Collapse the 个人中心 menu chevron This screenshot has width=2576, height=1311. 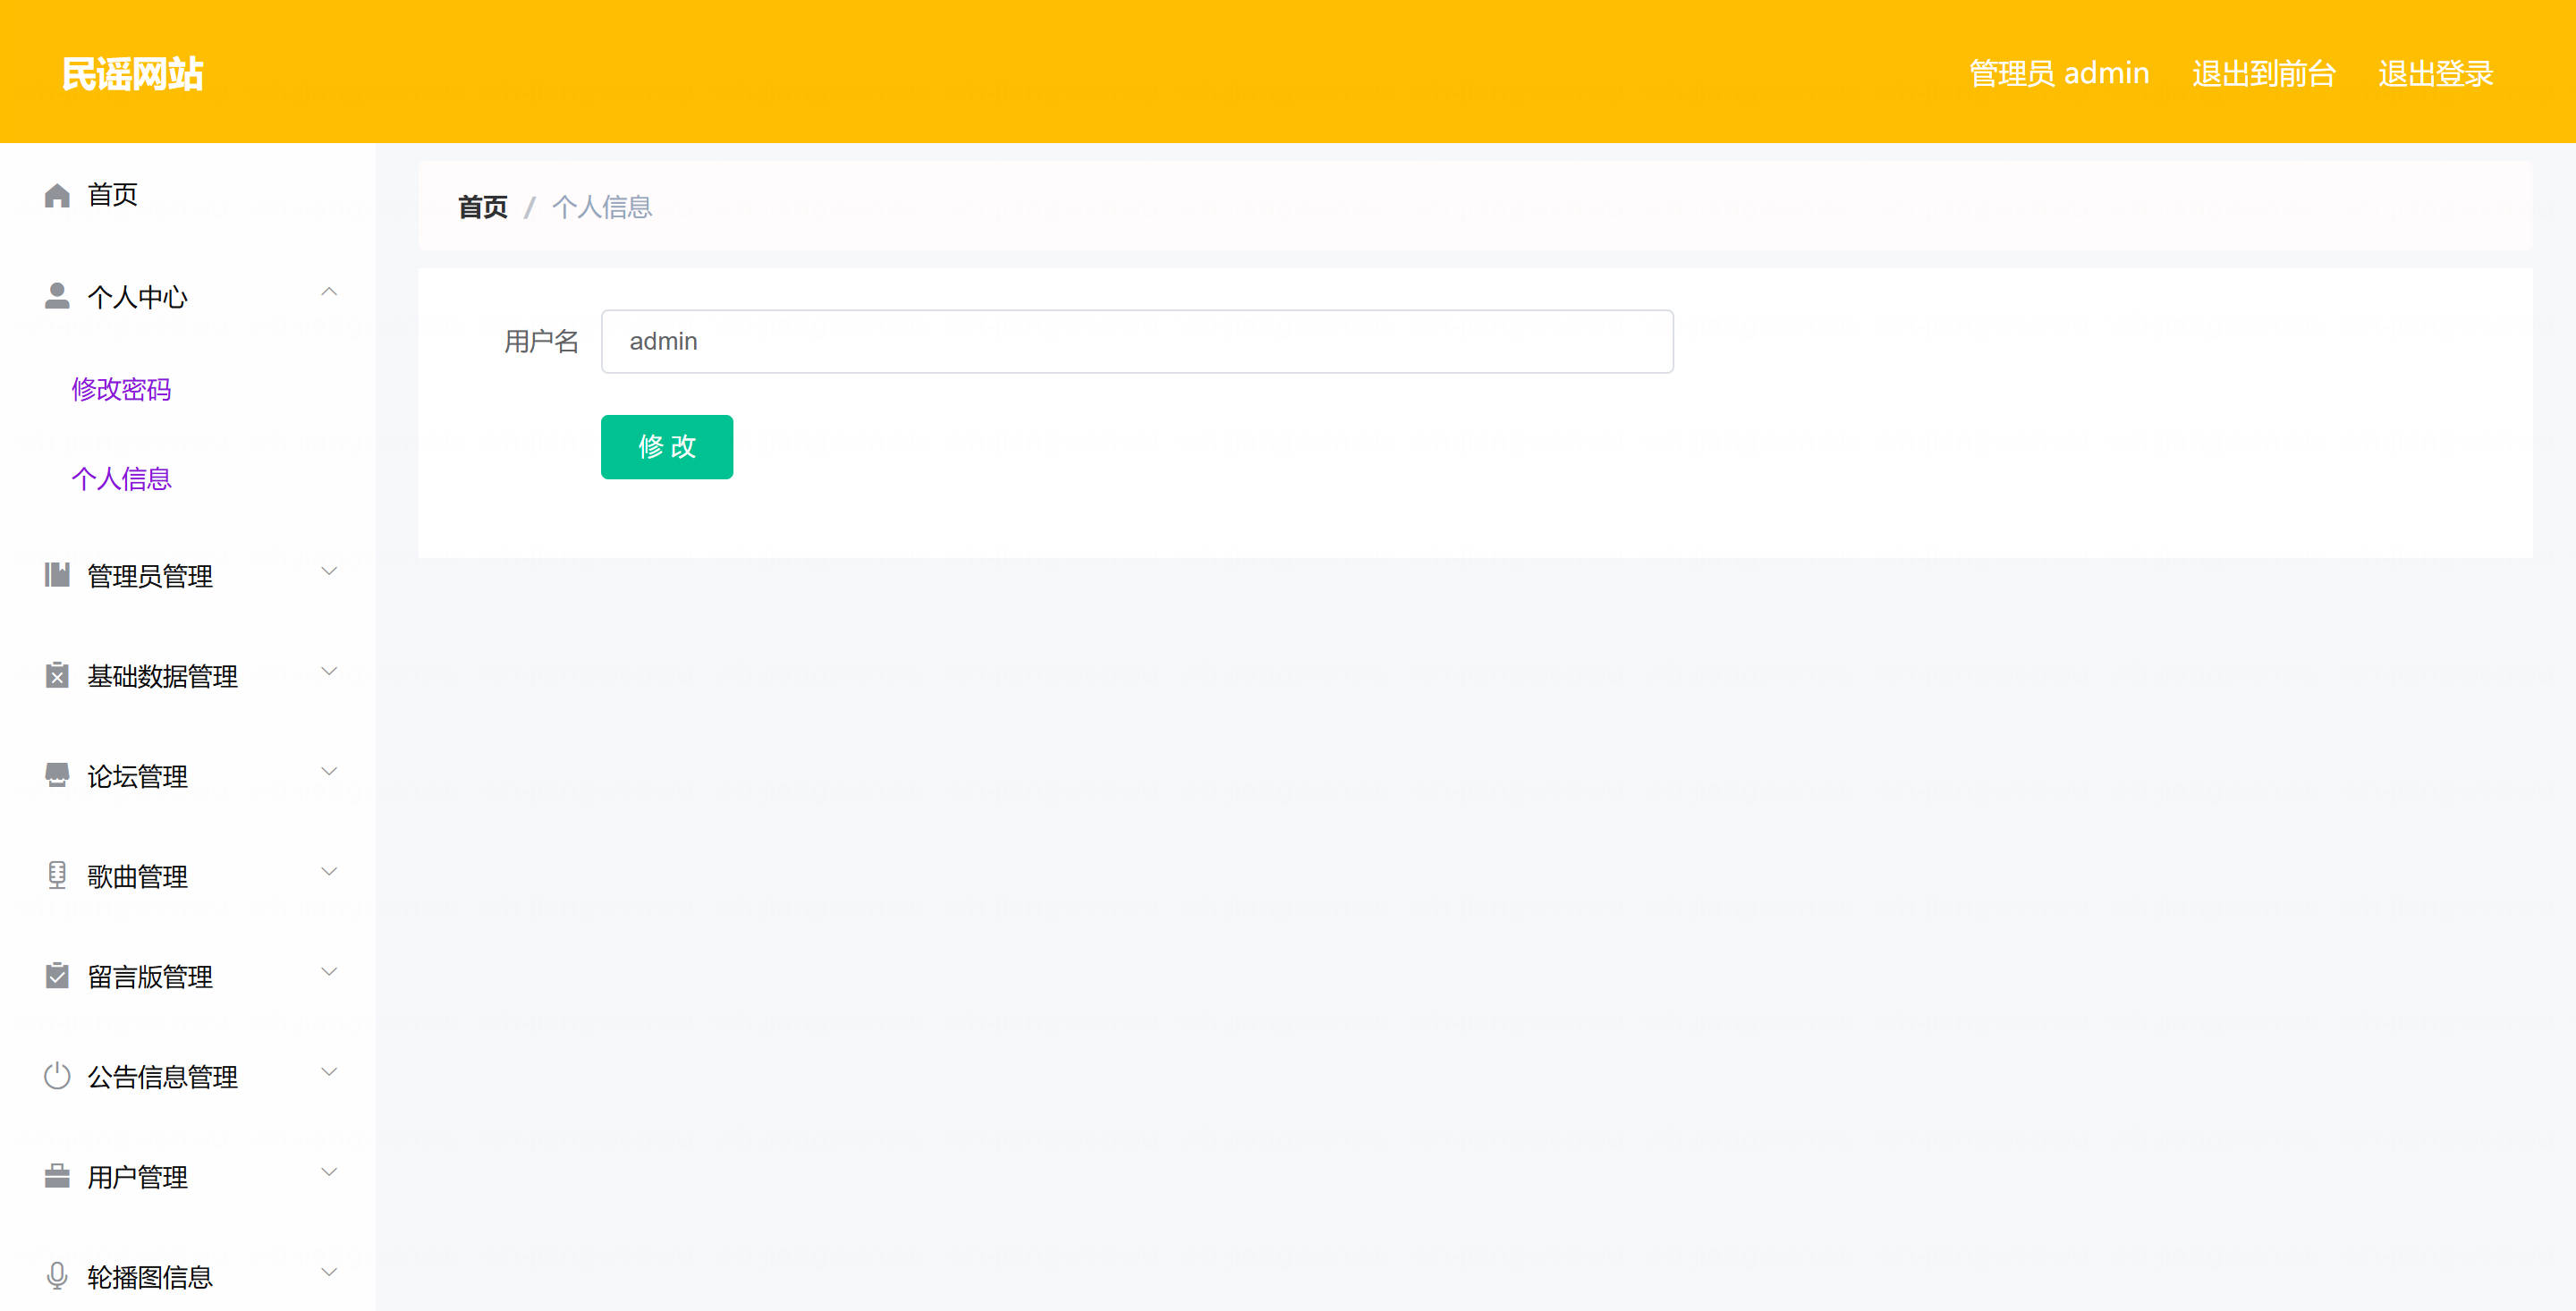[329, 292]
